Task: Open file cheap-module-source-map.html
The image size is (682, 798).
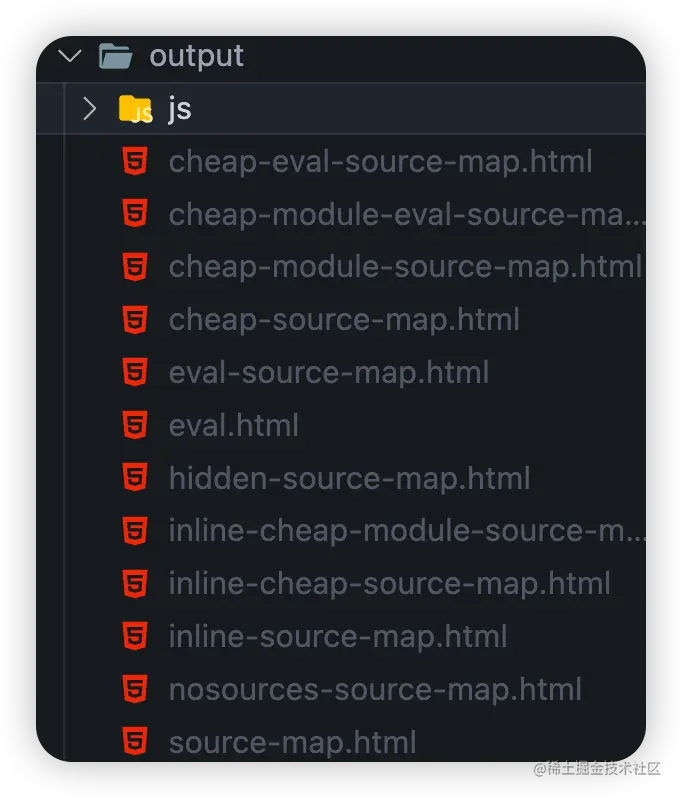Action: pos(406,268)
